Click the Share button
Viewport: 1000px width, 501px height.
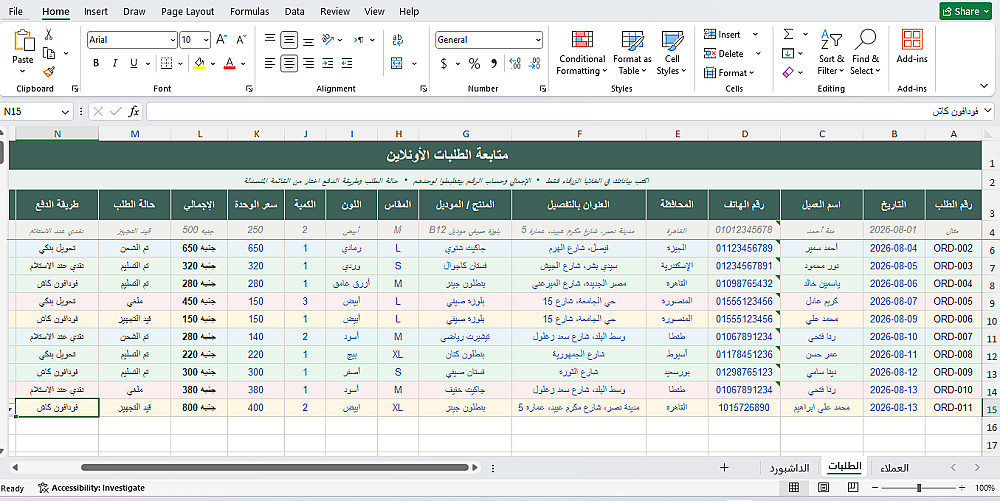coord(966,11)
